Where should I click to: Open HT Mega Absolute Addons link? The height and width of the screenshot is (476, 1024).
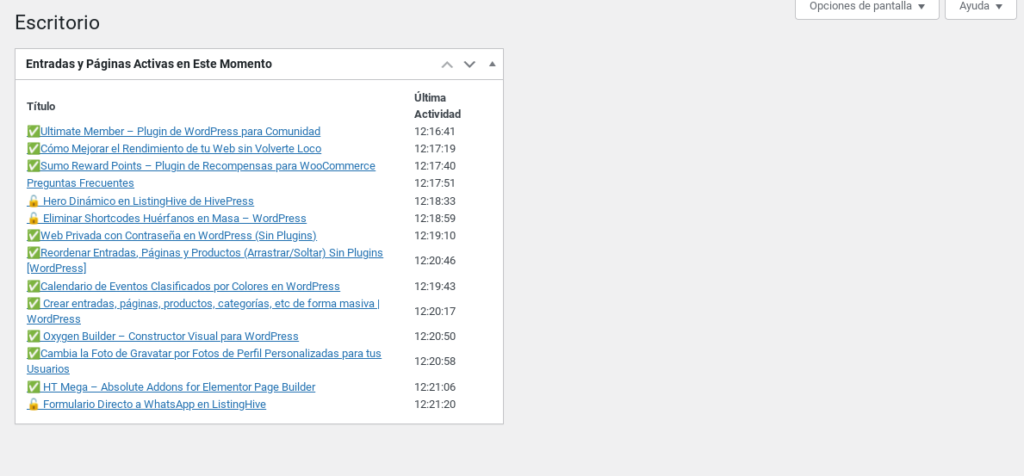(x=171, y=387)
